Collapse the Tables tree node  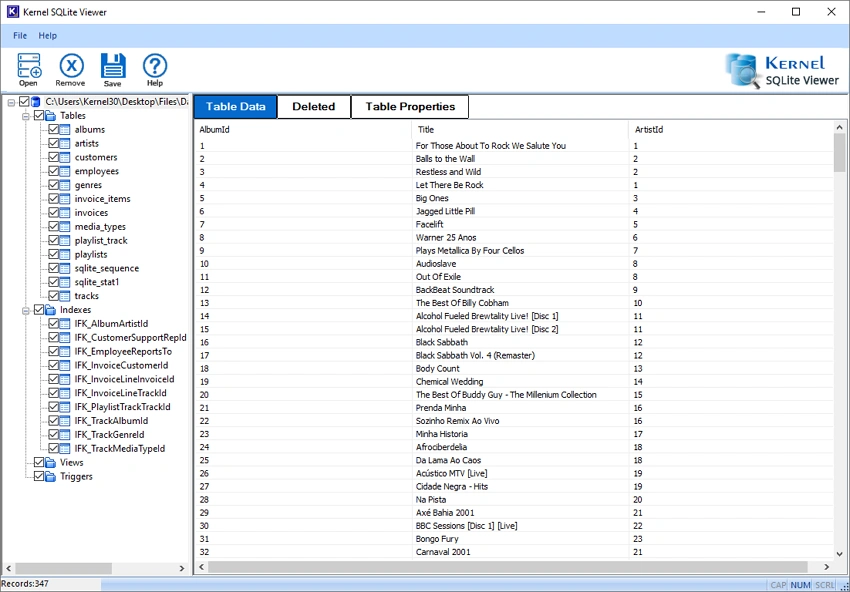(25, 115)
